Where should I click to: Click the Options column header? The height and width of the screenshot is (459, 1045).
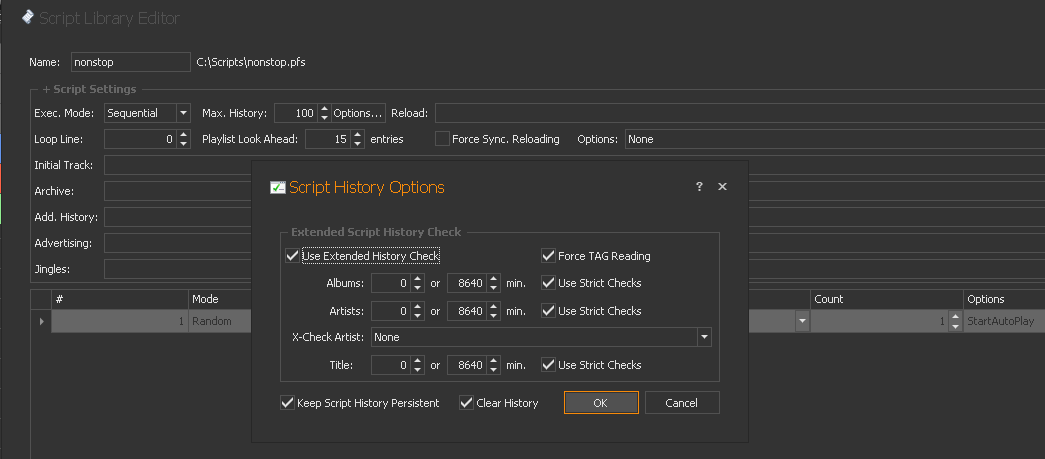pyautogui.click(x=1004, y=299)
